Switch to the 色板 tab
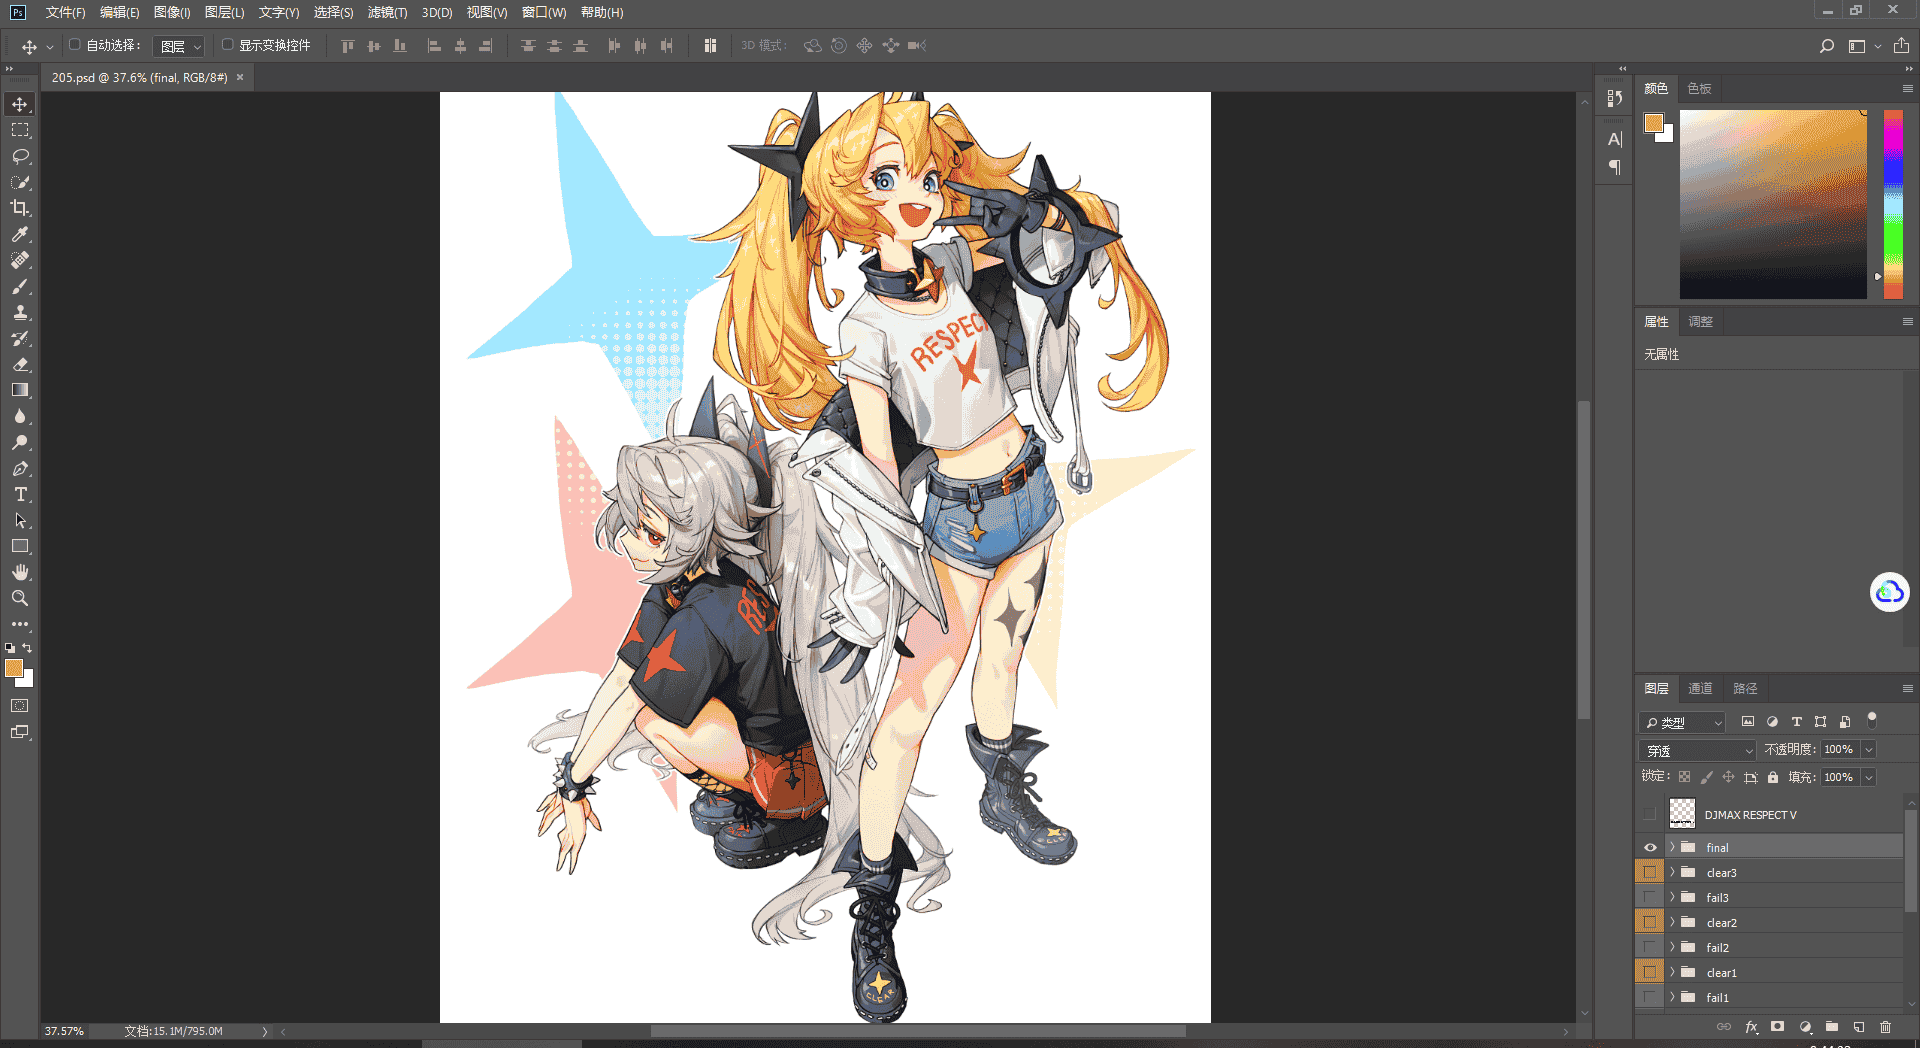 [x=1699, y=89]
